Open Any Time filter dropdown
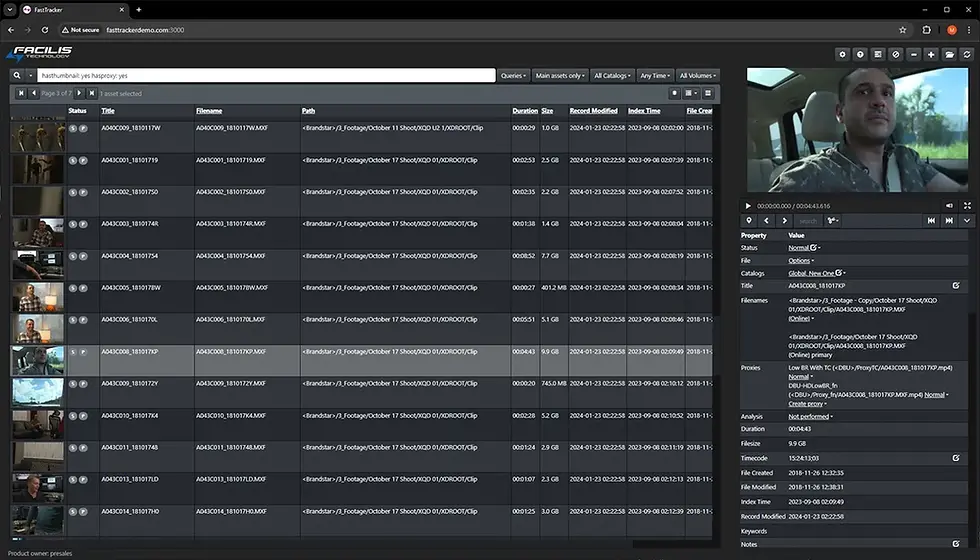This screenshot has width=980, height=560. pos(655,76)
